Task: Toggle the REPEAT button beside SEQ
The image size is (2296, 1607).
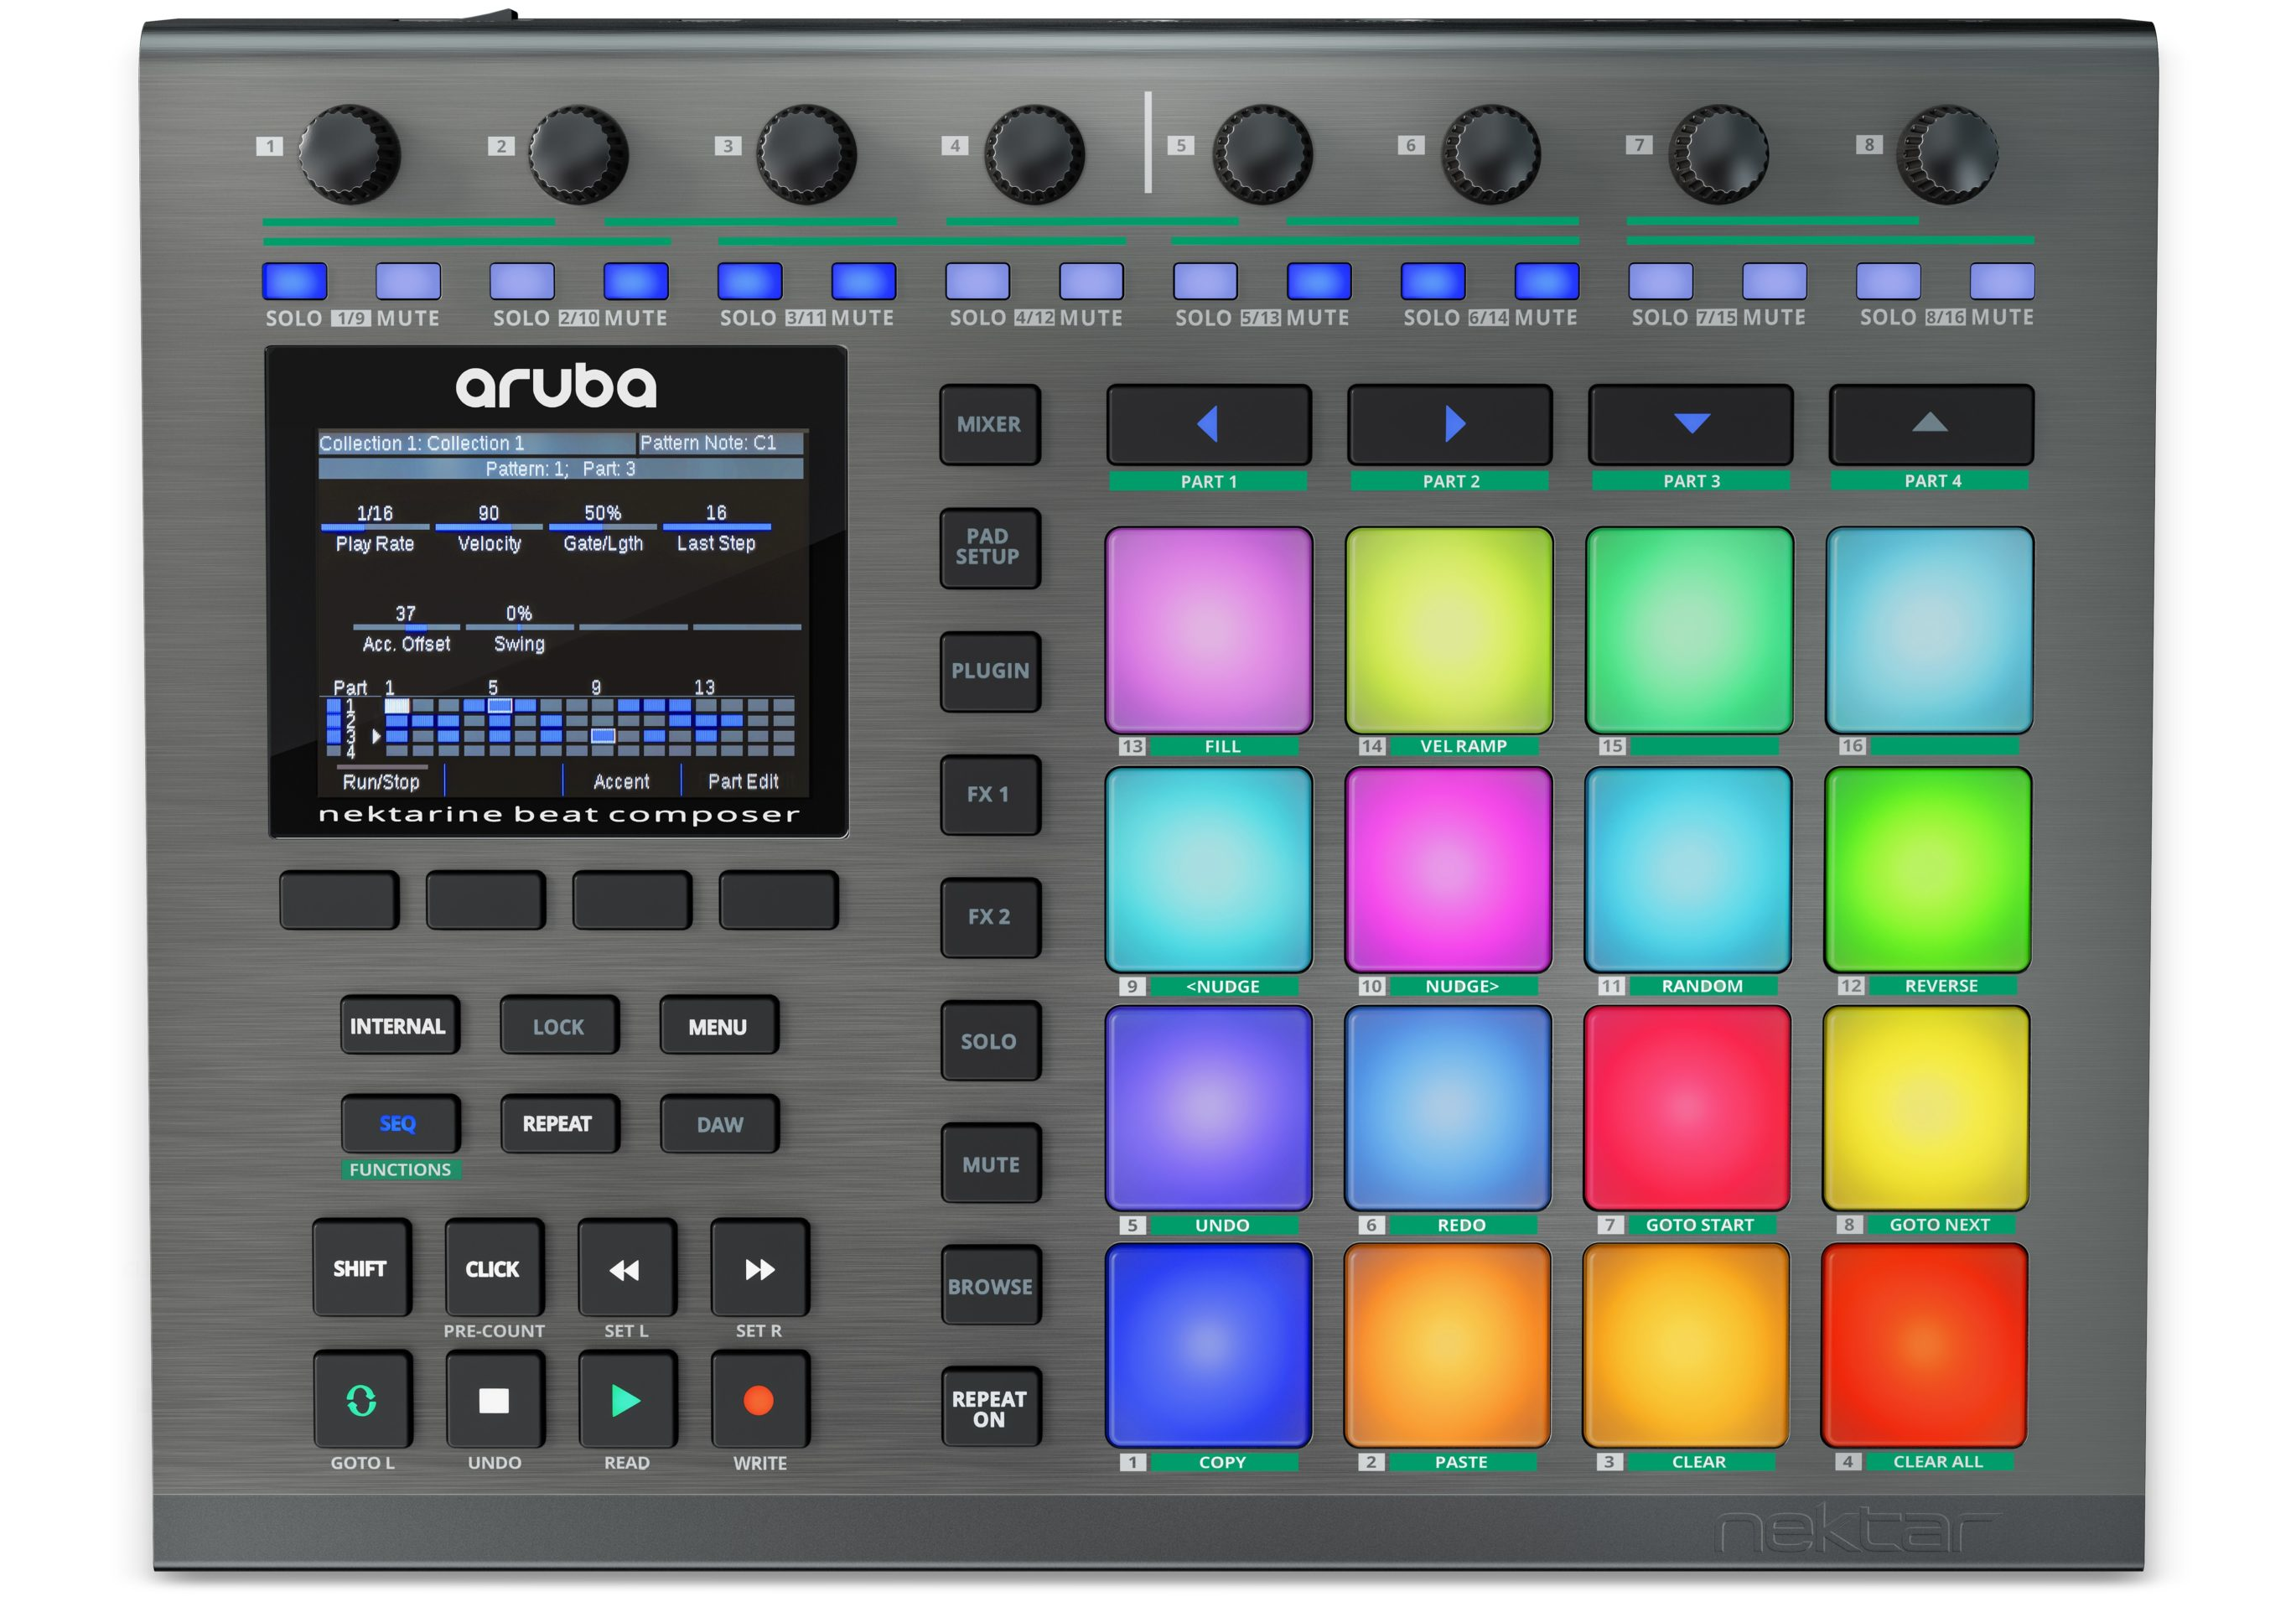Action: click(x=559, y=1123)
